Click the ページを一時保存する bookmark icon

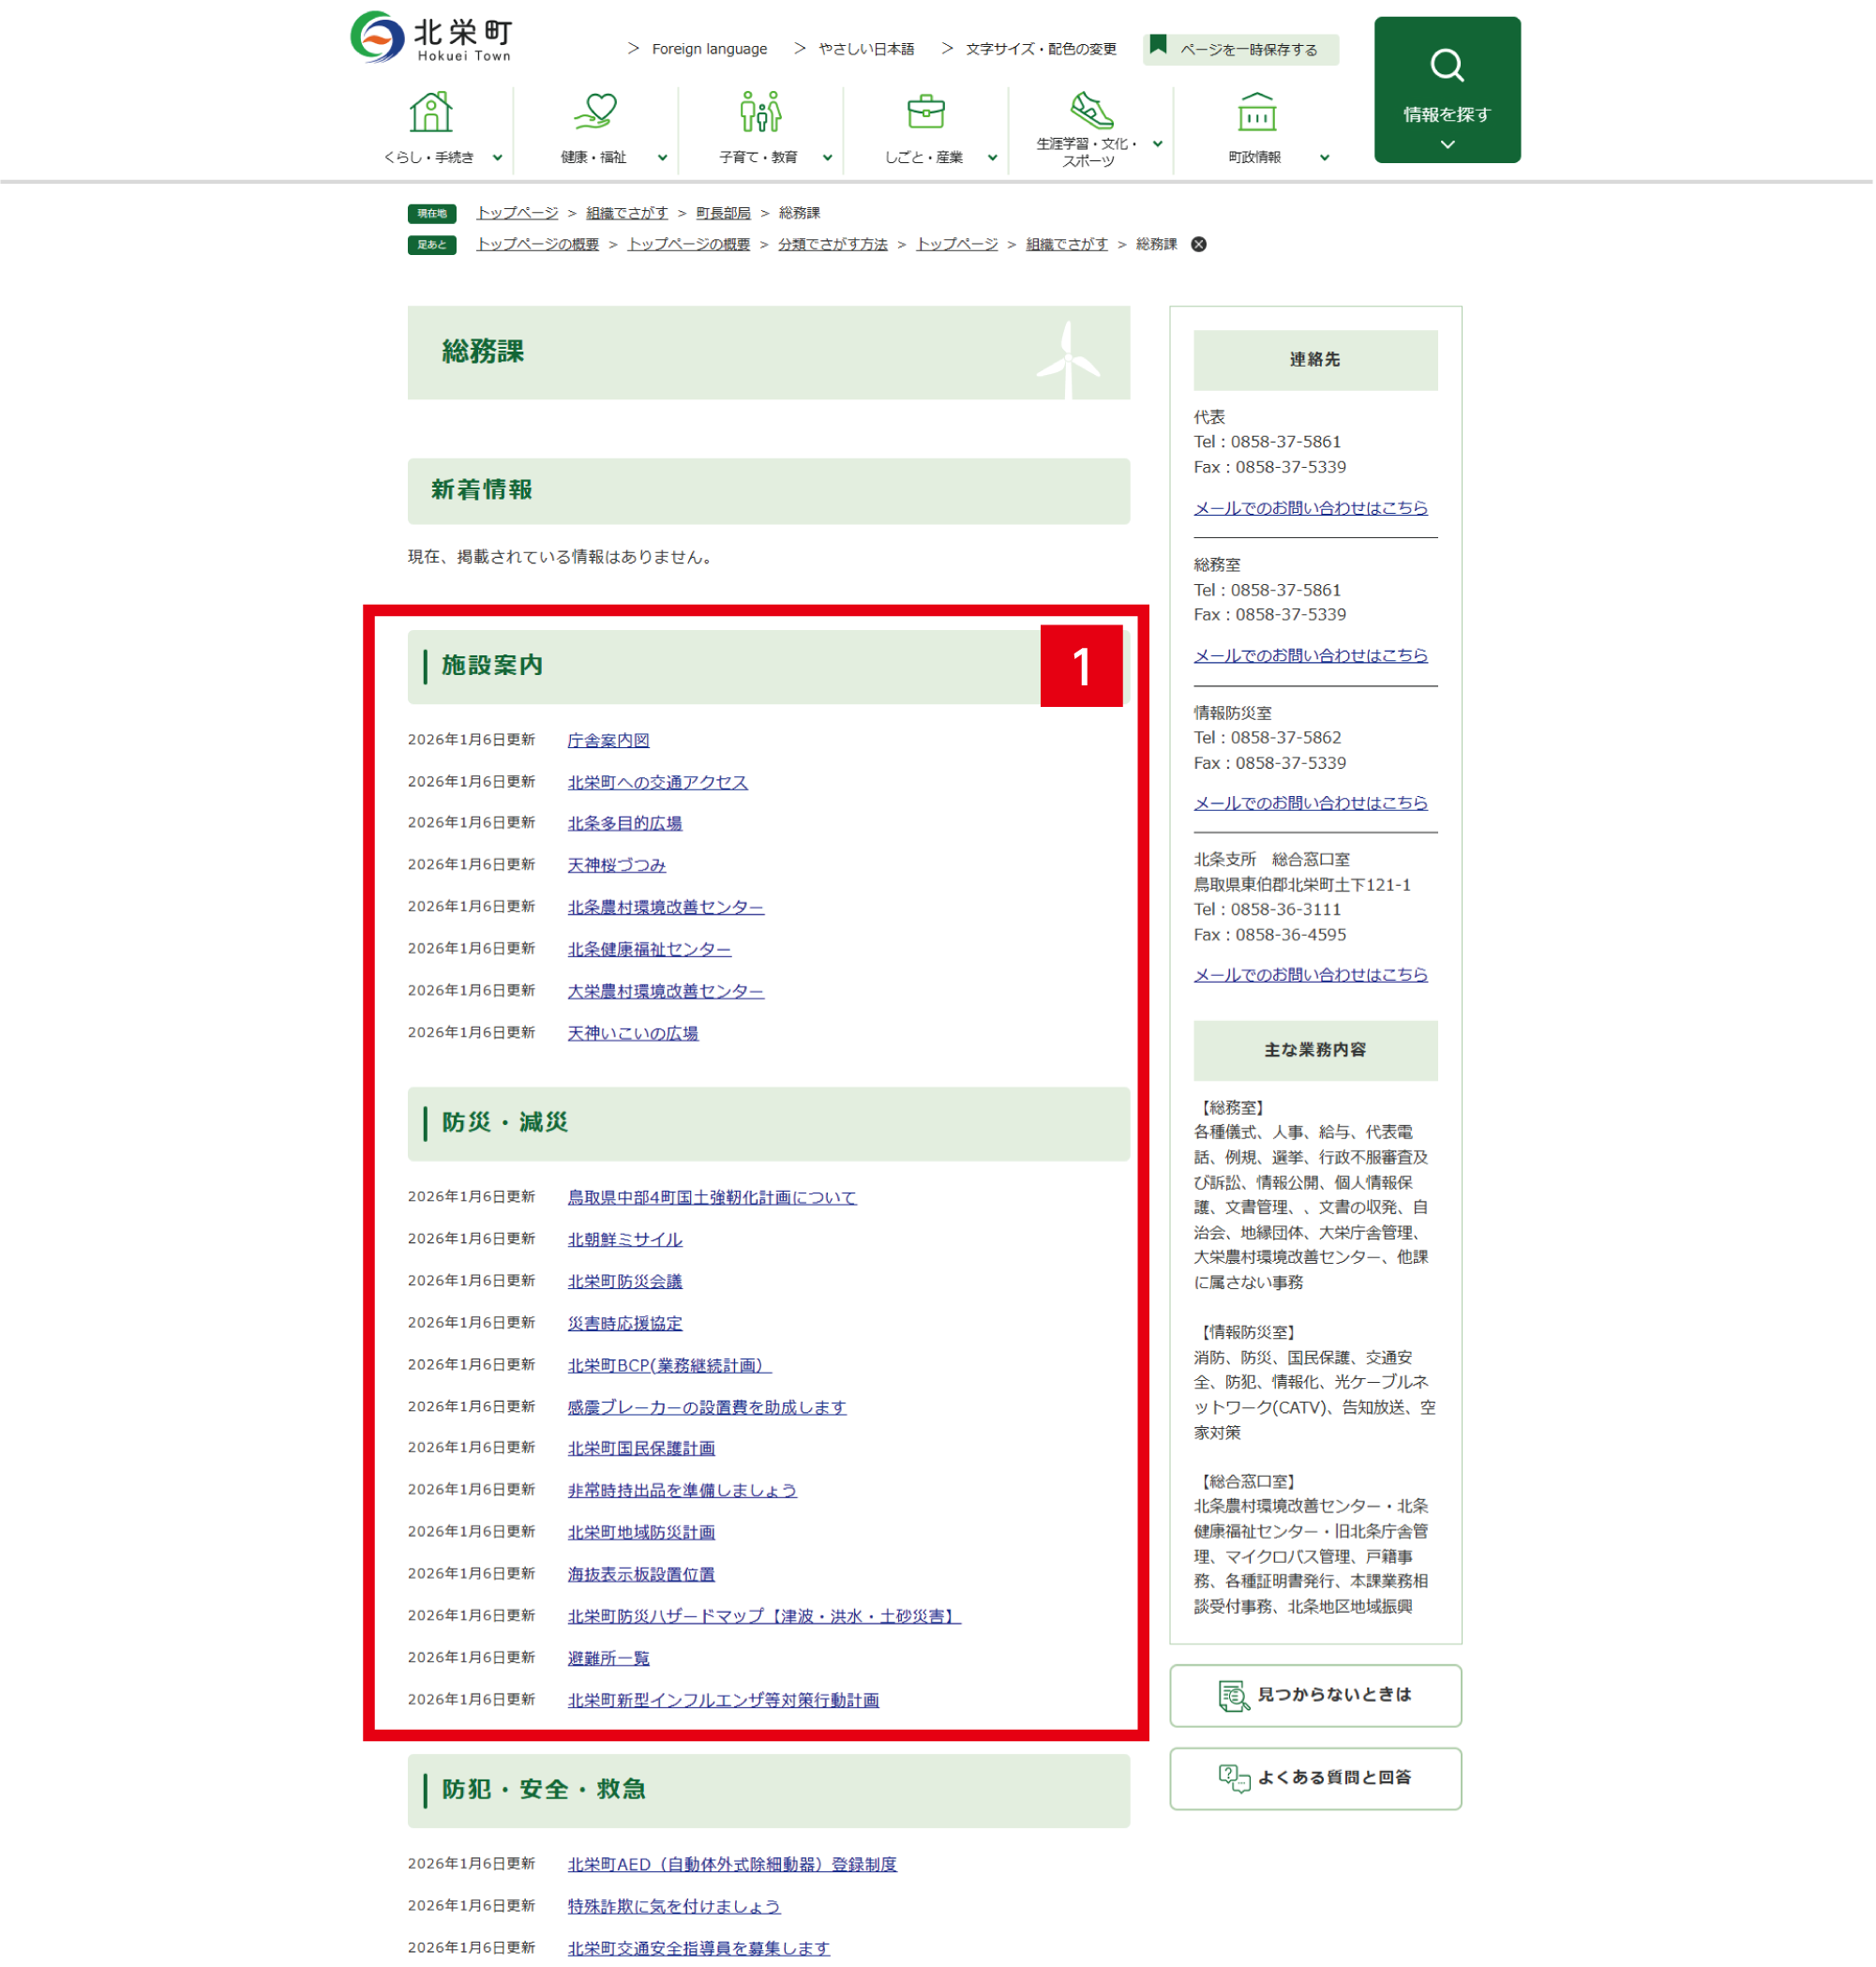(x=1158, y=44)
